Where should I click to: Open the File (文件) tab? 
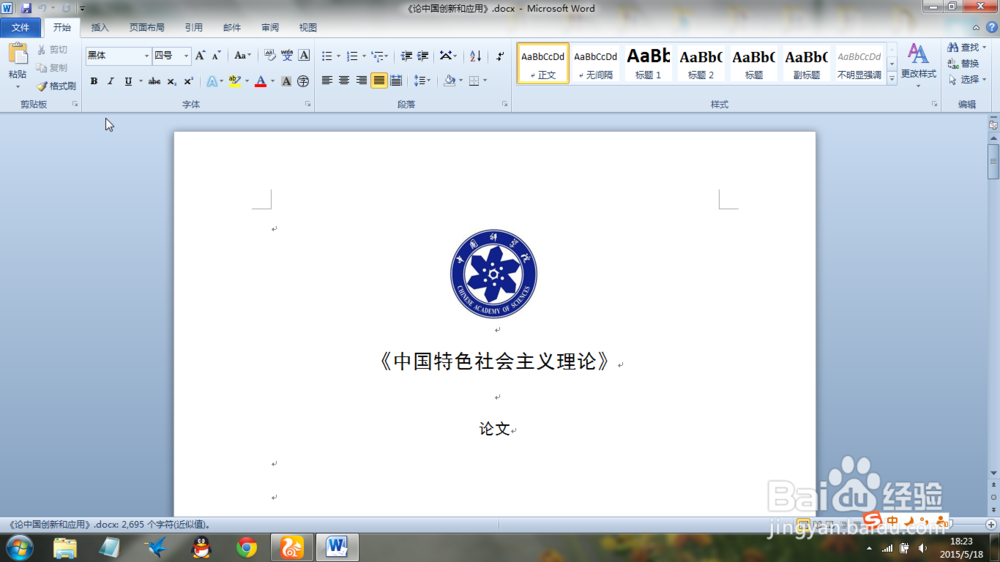(20, 27)
